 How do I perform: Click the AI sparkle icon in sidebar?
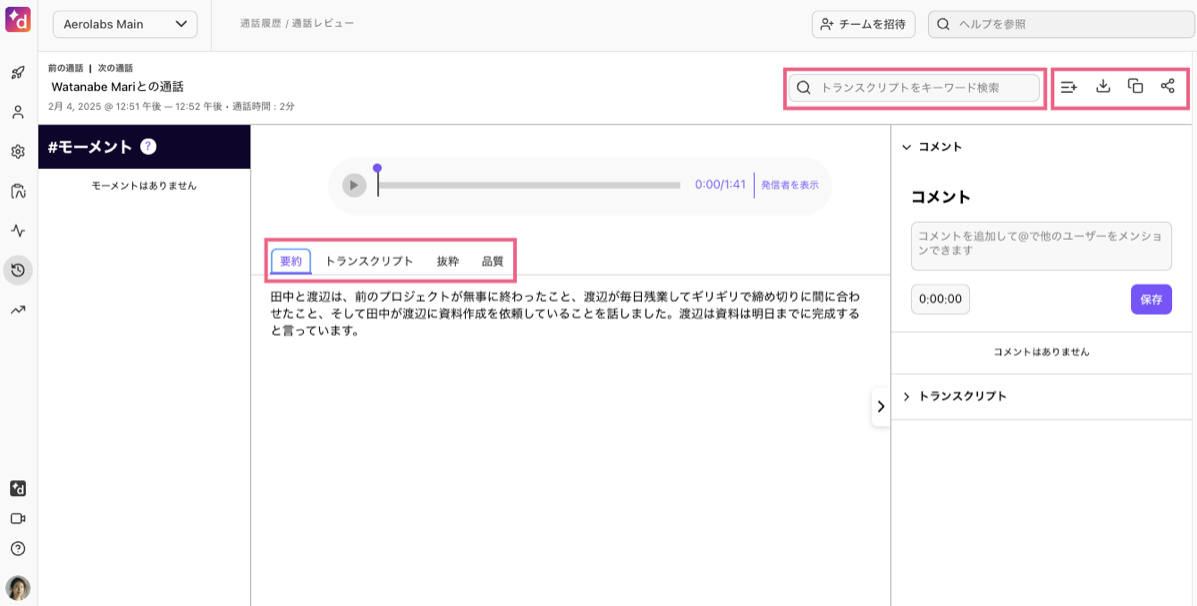pyautogui.click(x=18, y=488)
